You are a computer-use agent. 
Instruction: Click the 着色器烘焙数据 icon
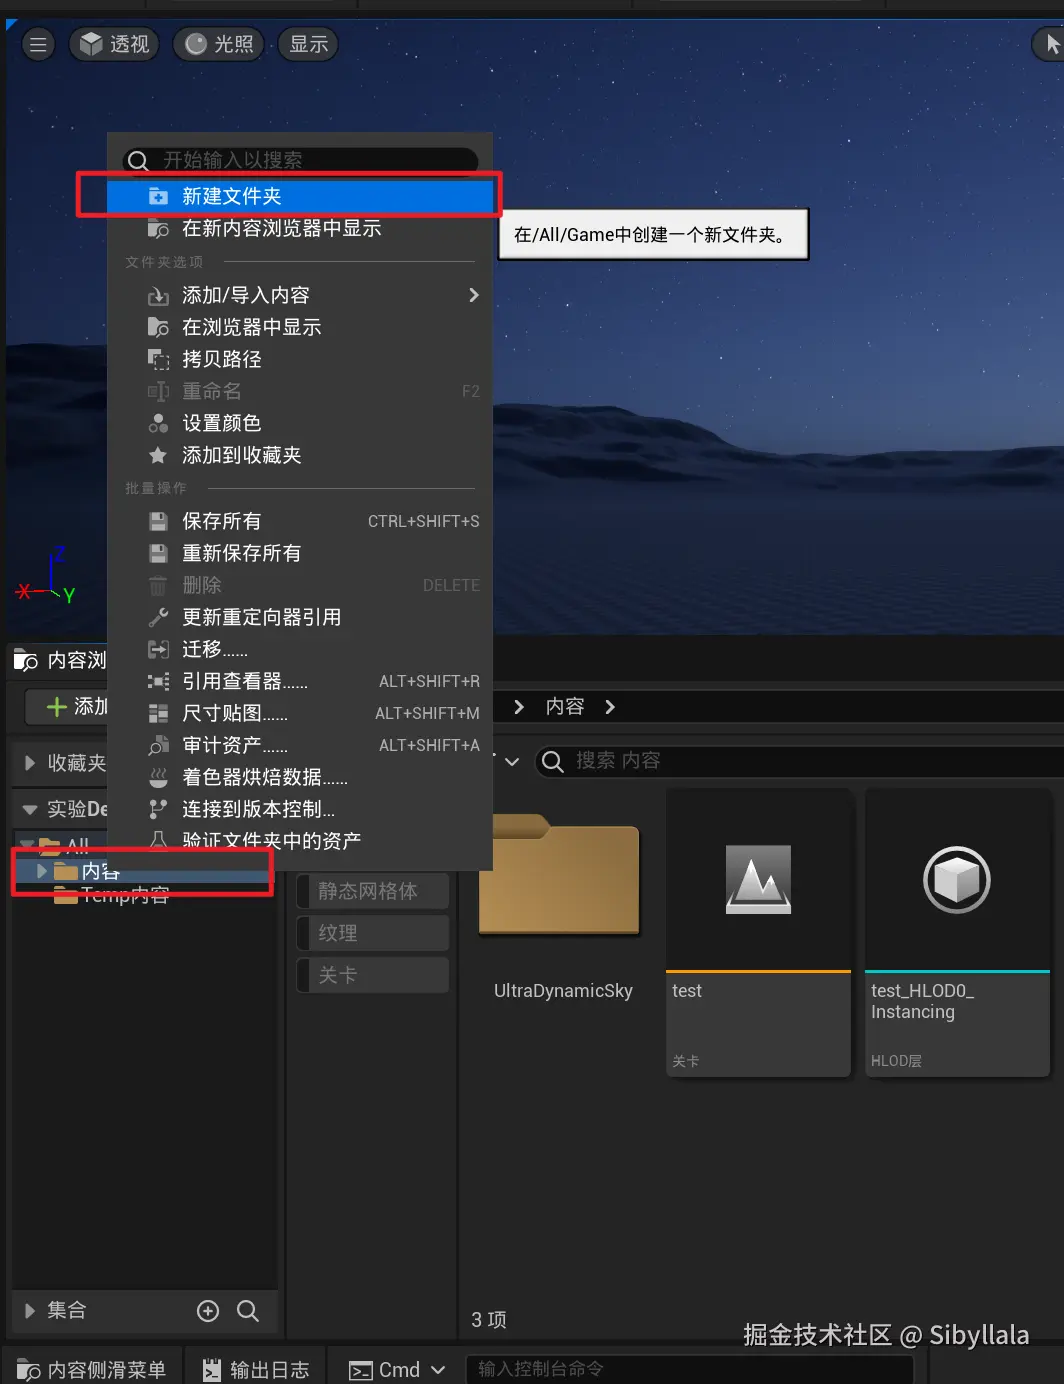158,777
